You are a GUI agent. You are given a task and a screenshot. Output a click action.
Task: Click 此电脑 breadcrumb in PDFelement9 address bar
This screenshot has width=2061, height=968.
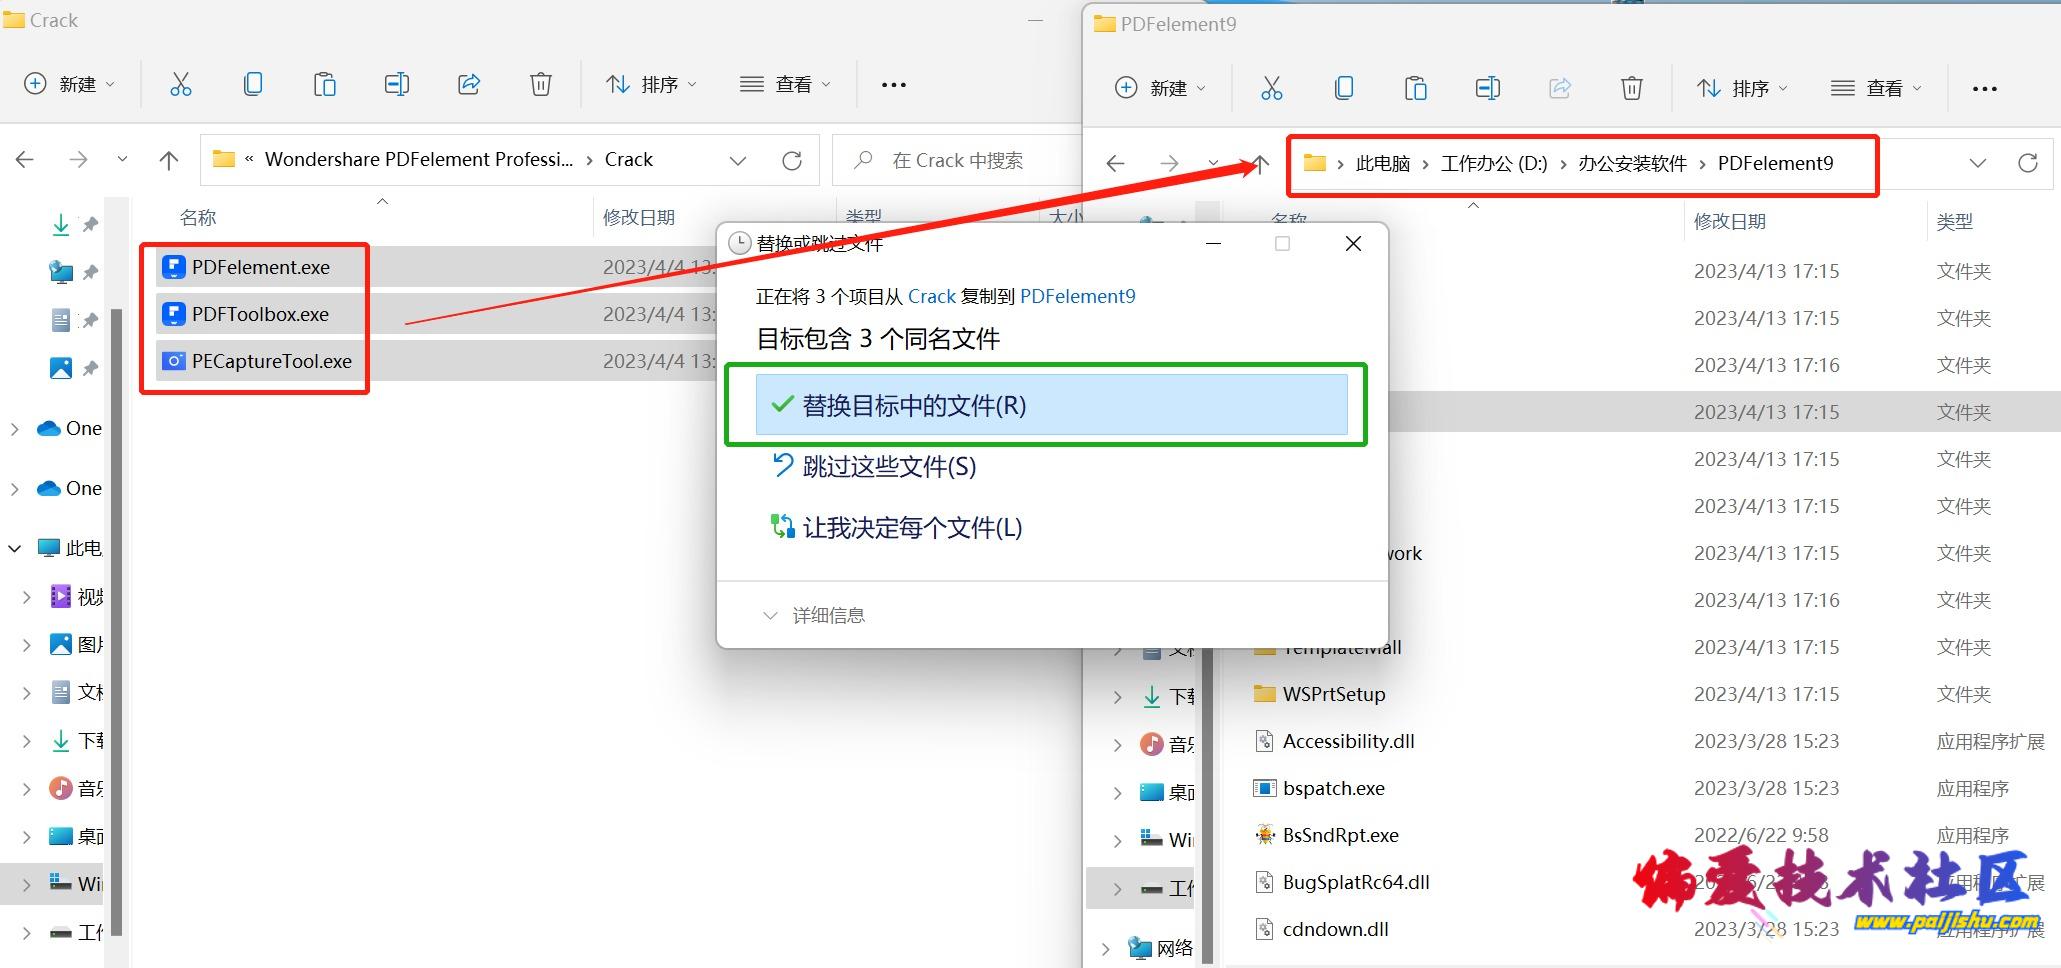1383,163
